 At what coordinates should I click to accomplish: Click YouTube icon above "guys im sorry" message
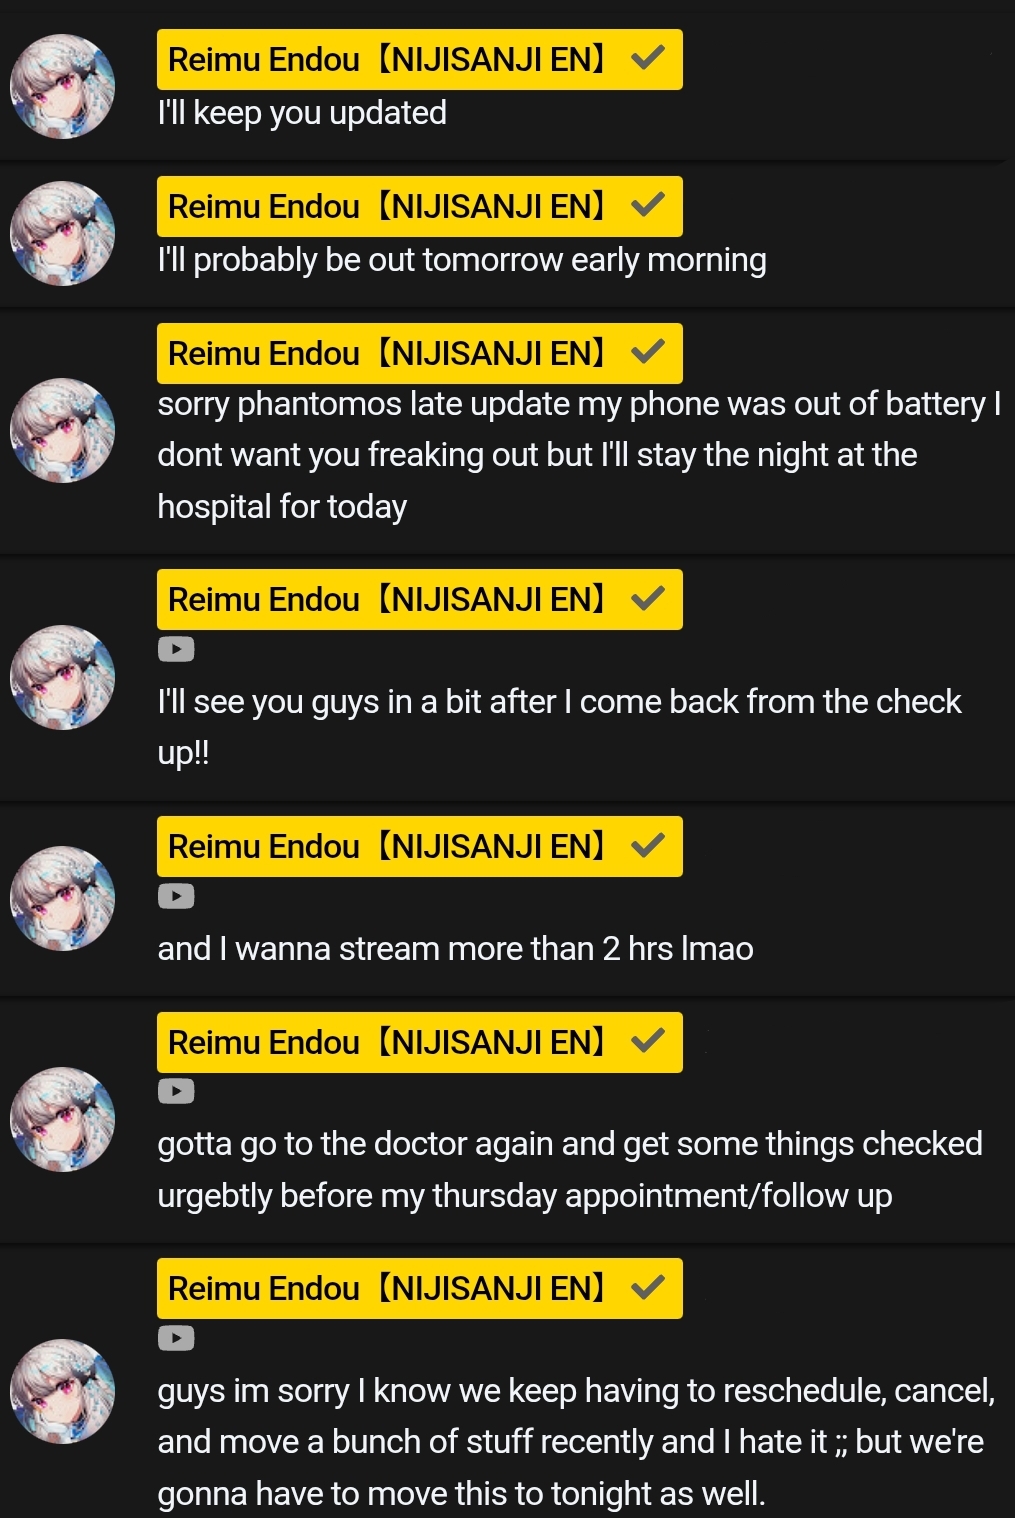176,1338
